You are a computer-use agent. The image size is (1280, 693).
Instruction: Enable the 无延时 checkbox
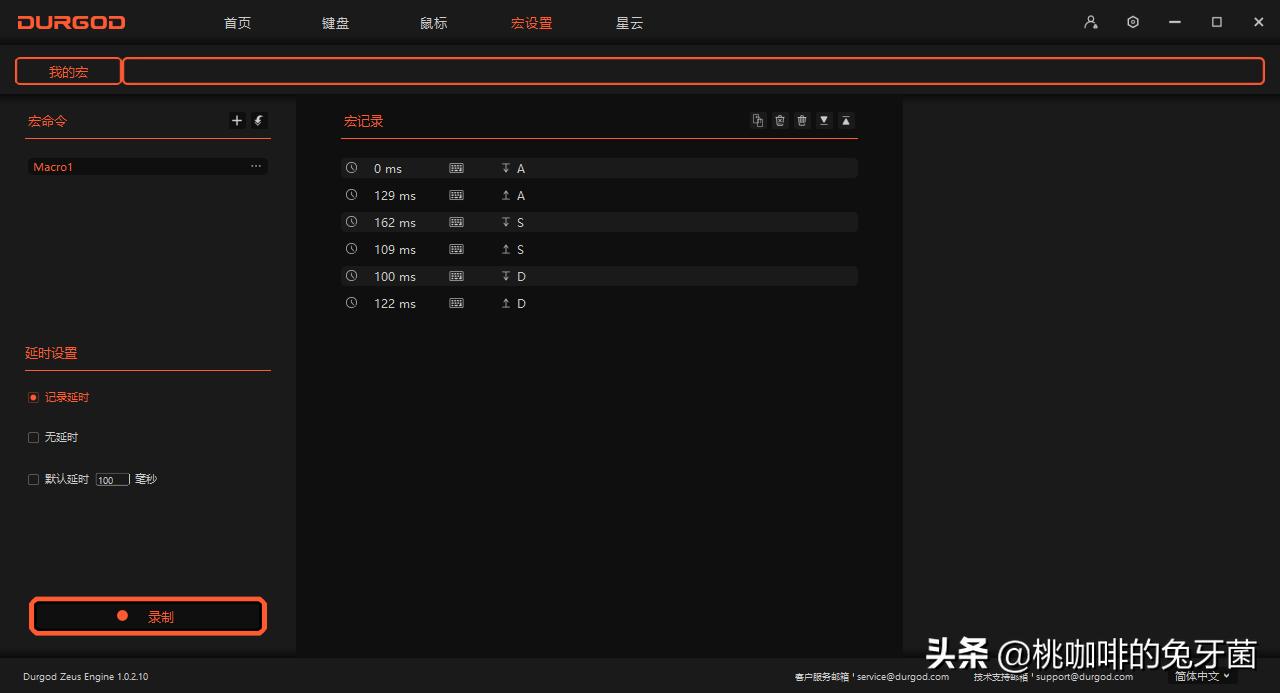(33, 437)
